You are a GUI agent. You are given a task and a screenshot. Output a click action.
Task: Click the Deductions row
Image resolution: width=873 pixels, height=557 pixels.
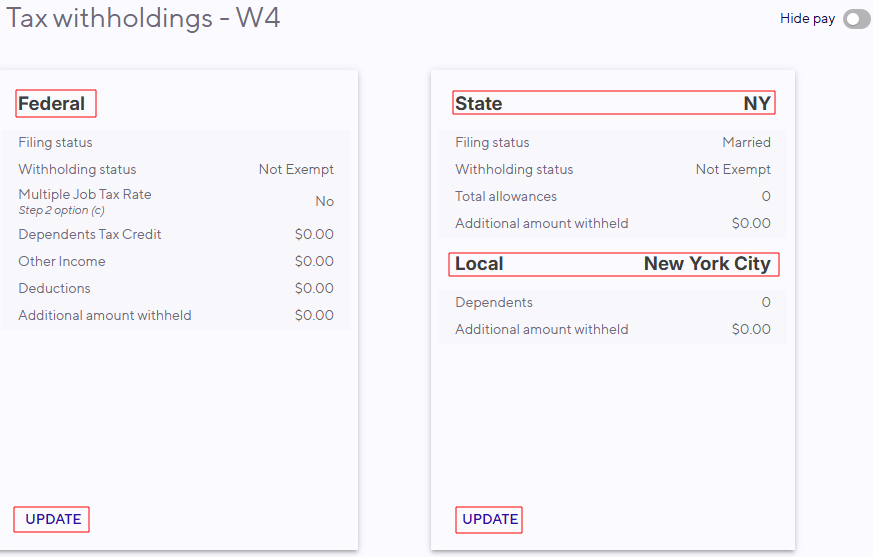(176, 289)
